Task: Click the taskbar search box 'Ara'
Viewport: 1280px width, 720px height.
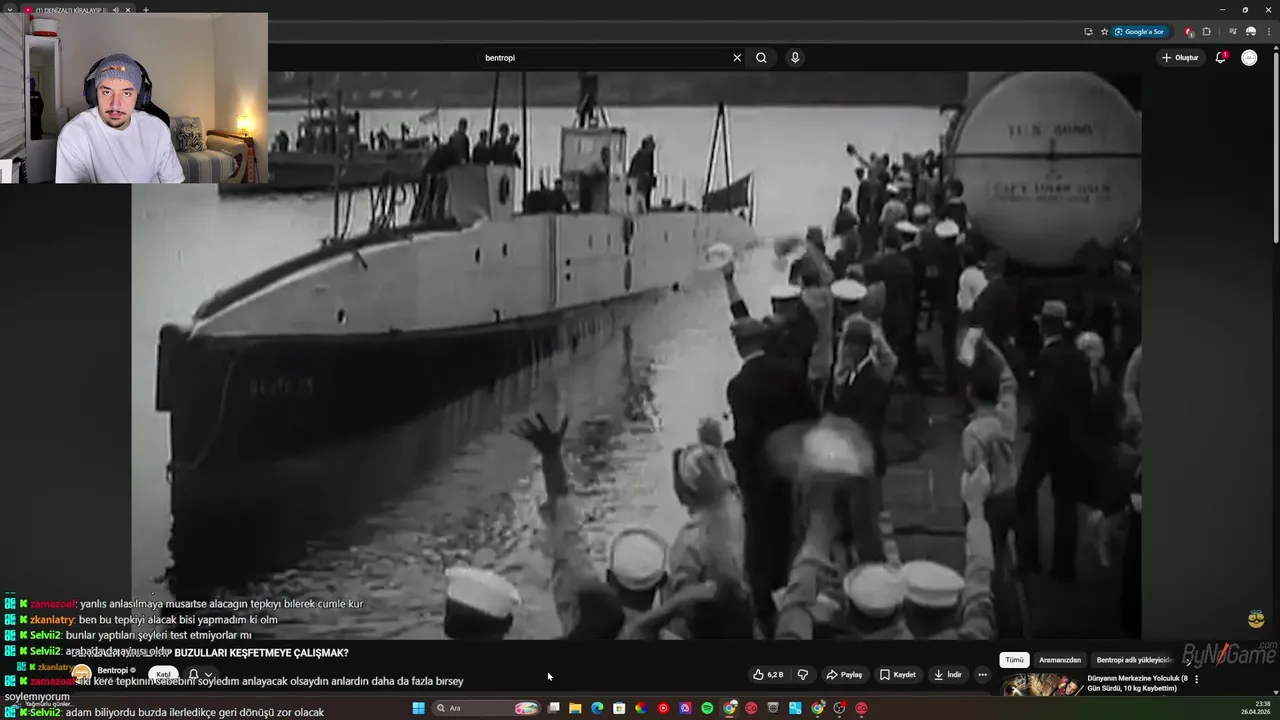Action: coord(486,708)
